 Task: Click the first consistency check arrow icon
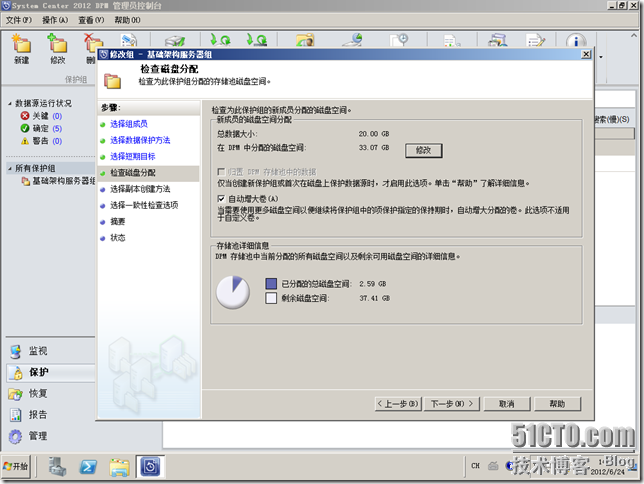(x=220, y=40)
